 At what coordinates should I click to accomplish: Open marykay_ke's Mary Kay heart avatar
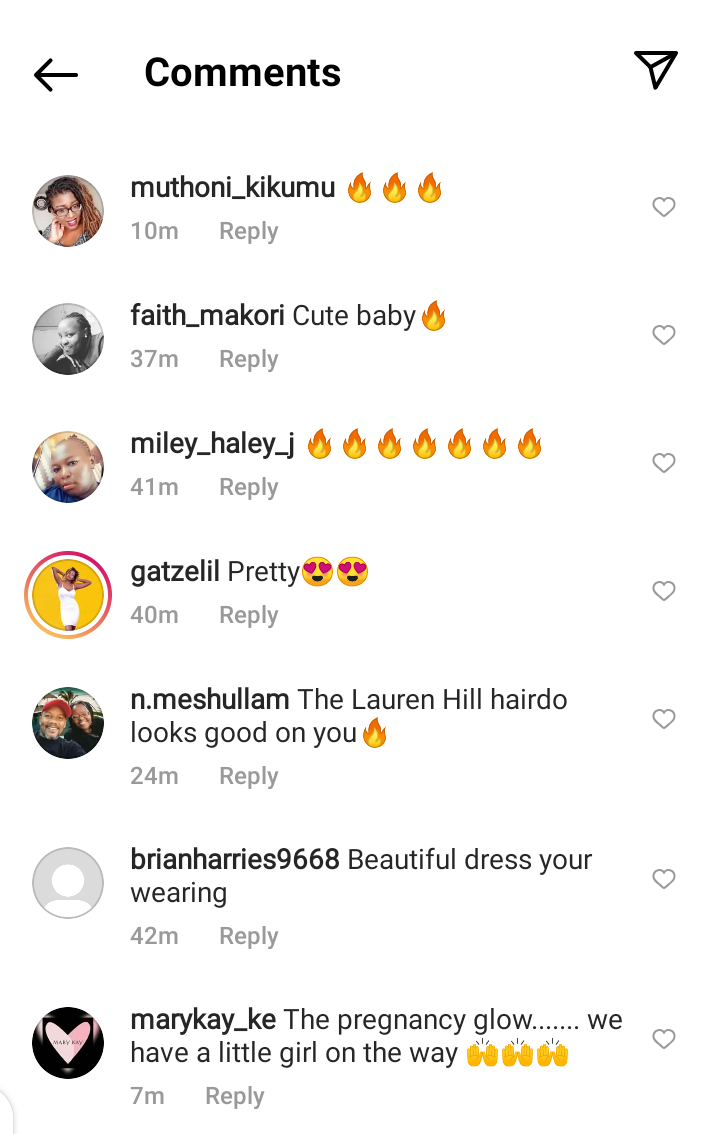pos(68,1043)
